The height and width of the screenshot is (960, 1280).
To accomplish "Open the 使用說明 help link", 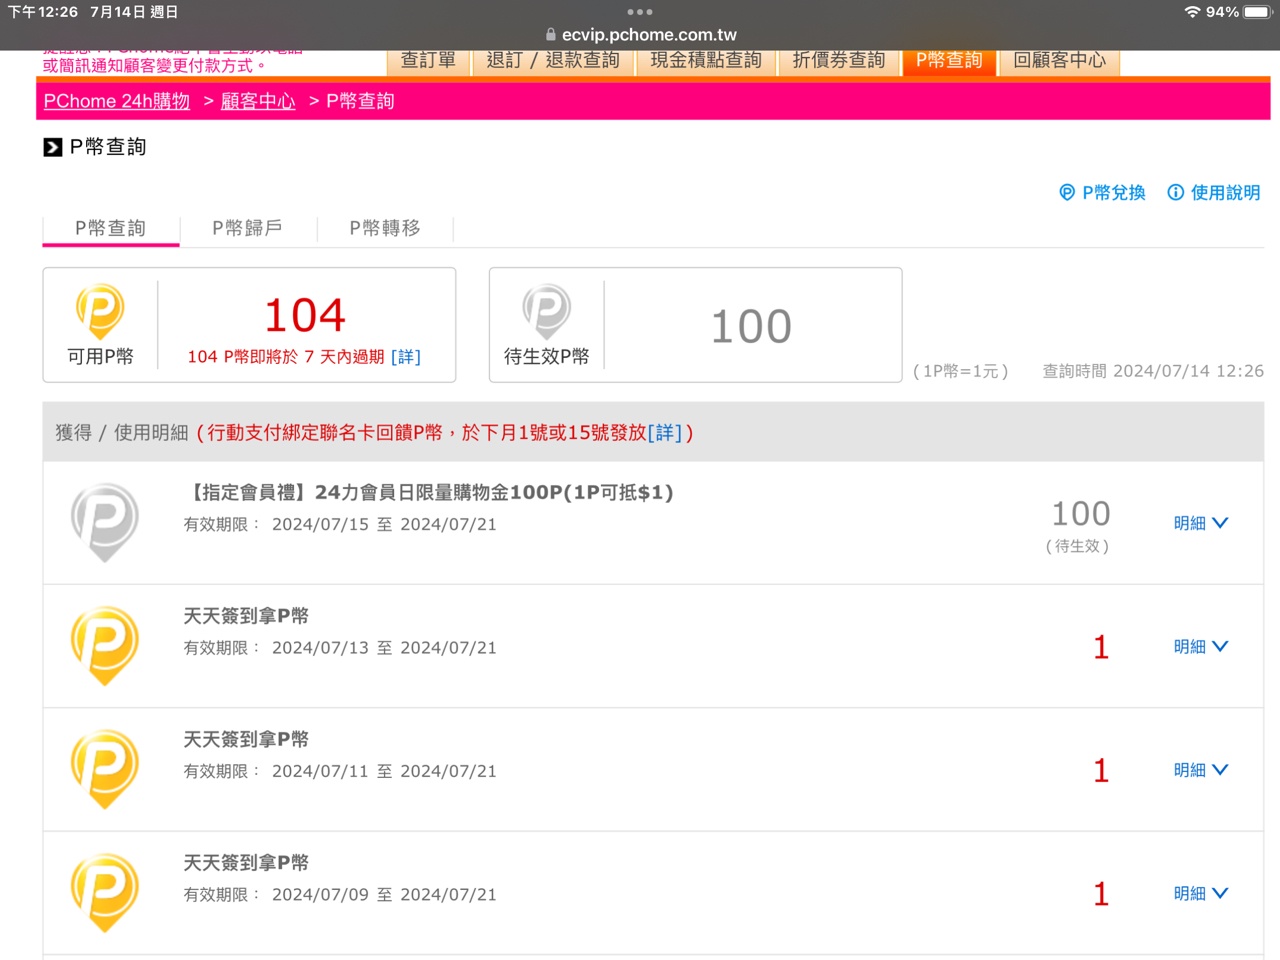I will pos(1214,192).
